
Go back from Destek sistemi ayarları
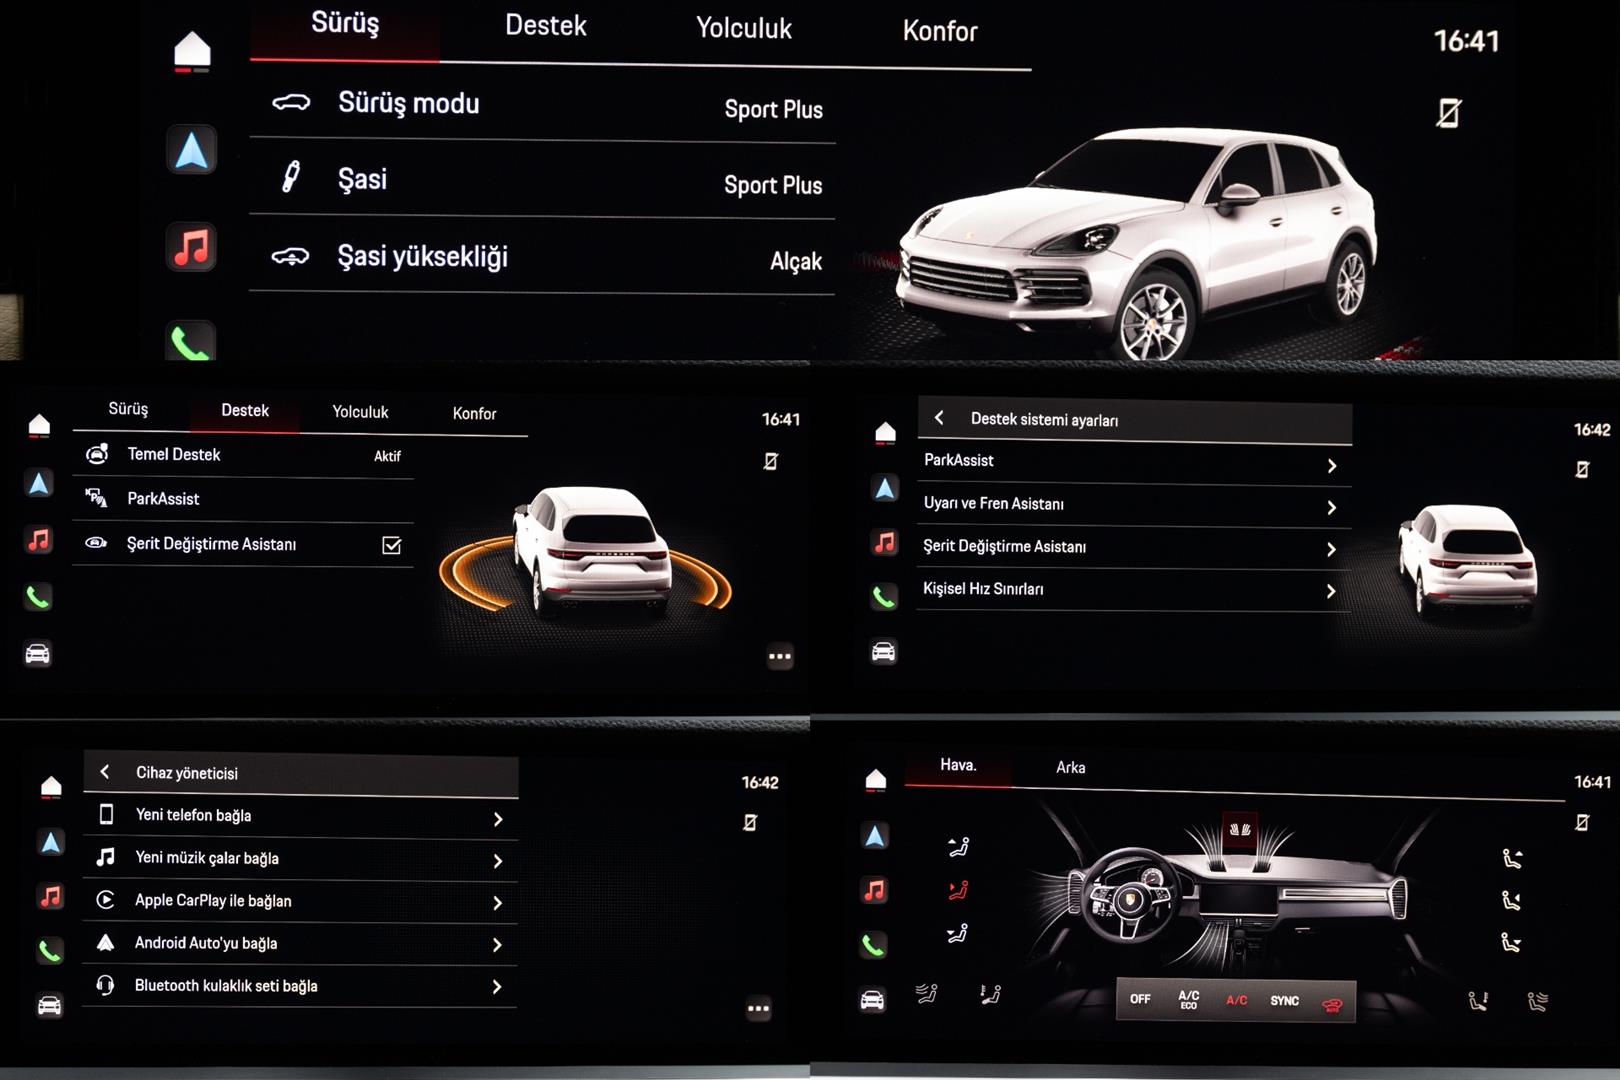(939, 418)
